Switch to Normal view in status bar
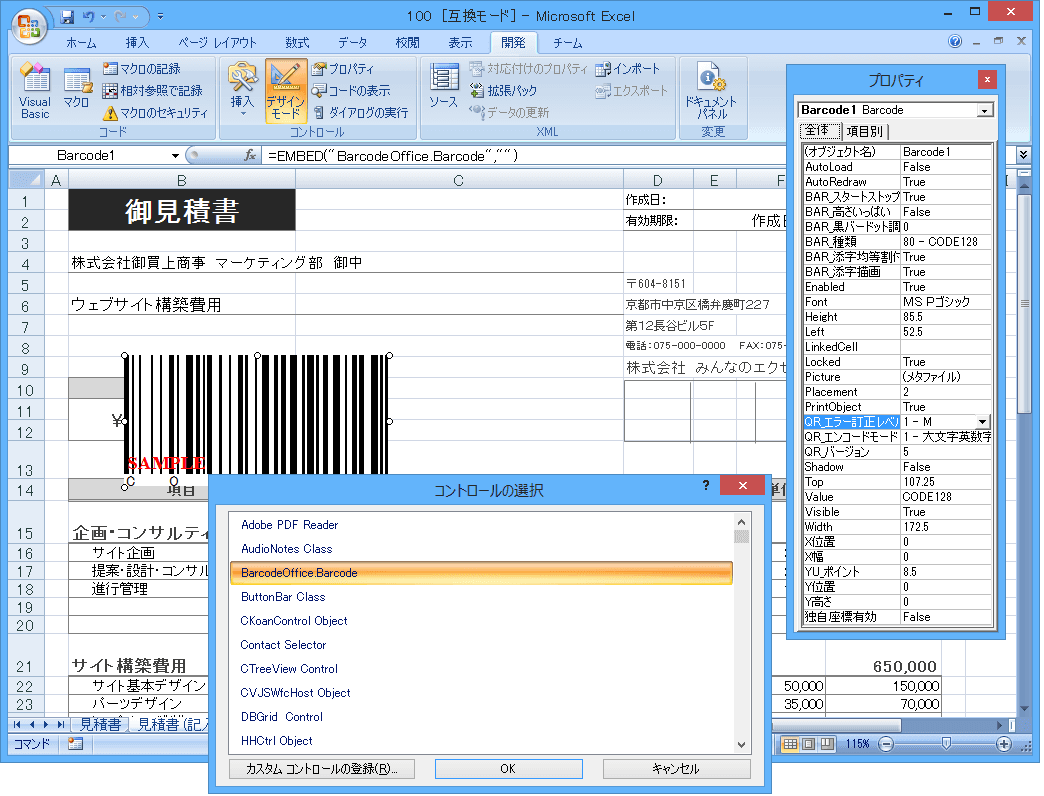 [x=790, y=744]
